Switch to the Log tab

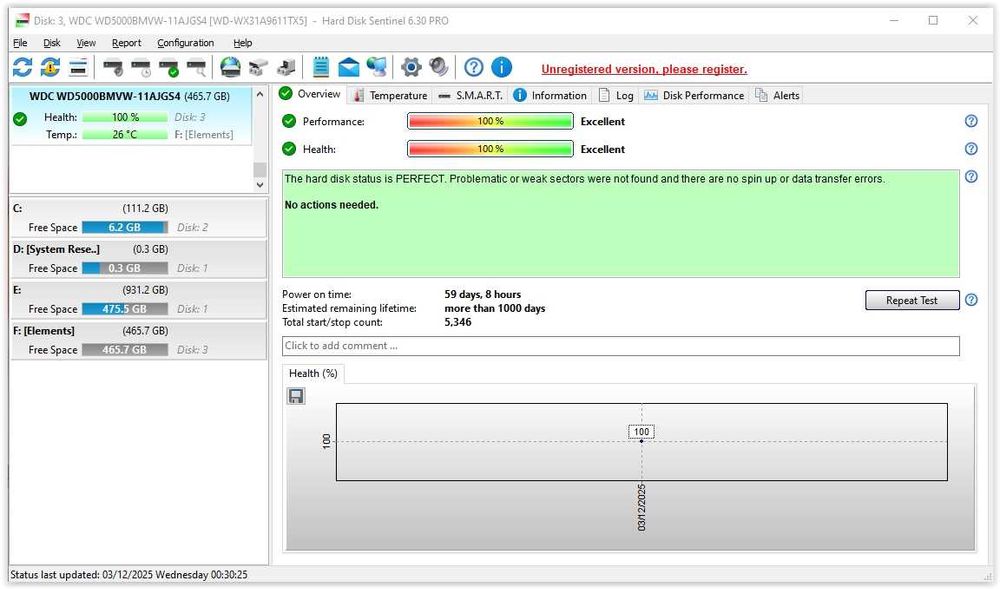pyautogui.click(x=616, y=96)
